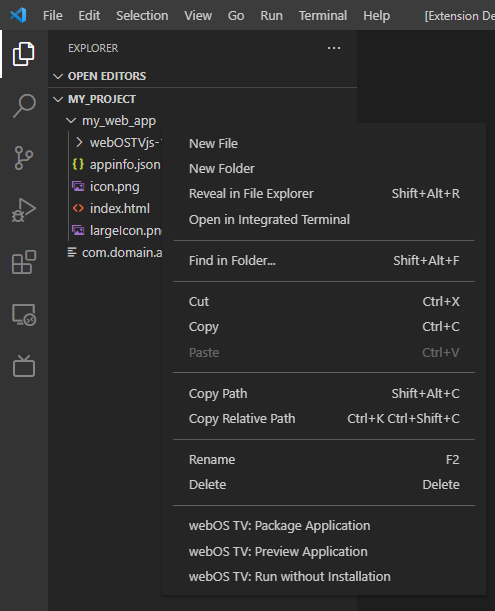Open the Terminal menu

(323, 16)
